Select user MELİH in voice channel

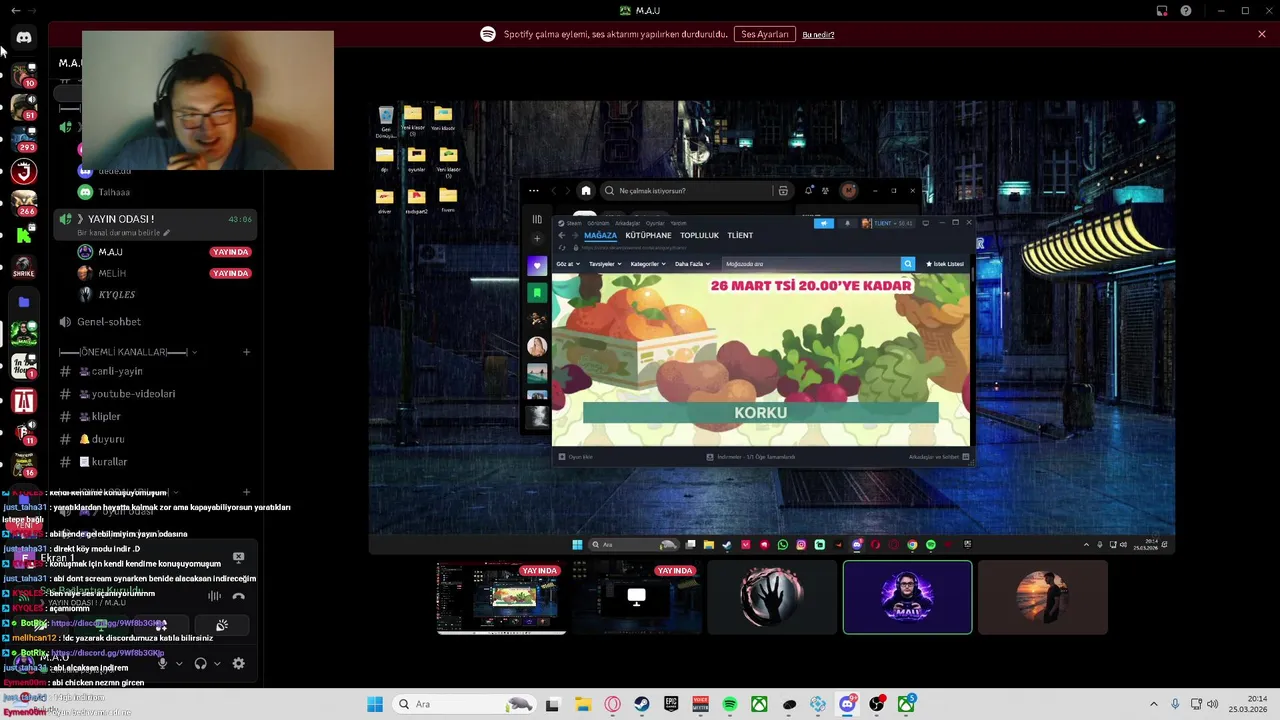click(x=113, y=273)
